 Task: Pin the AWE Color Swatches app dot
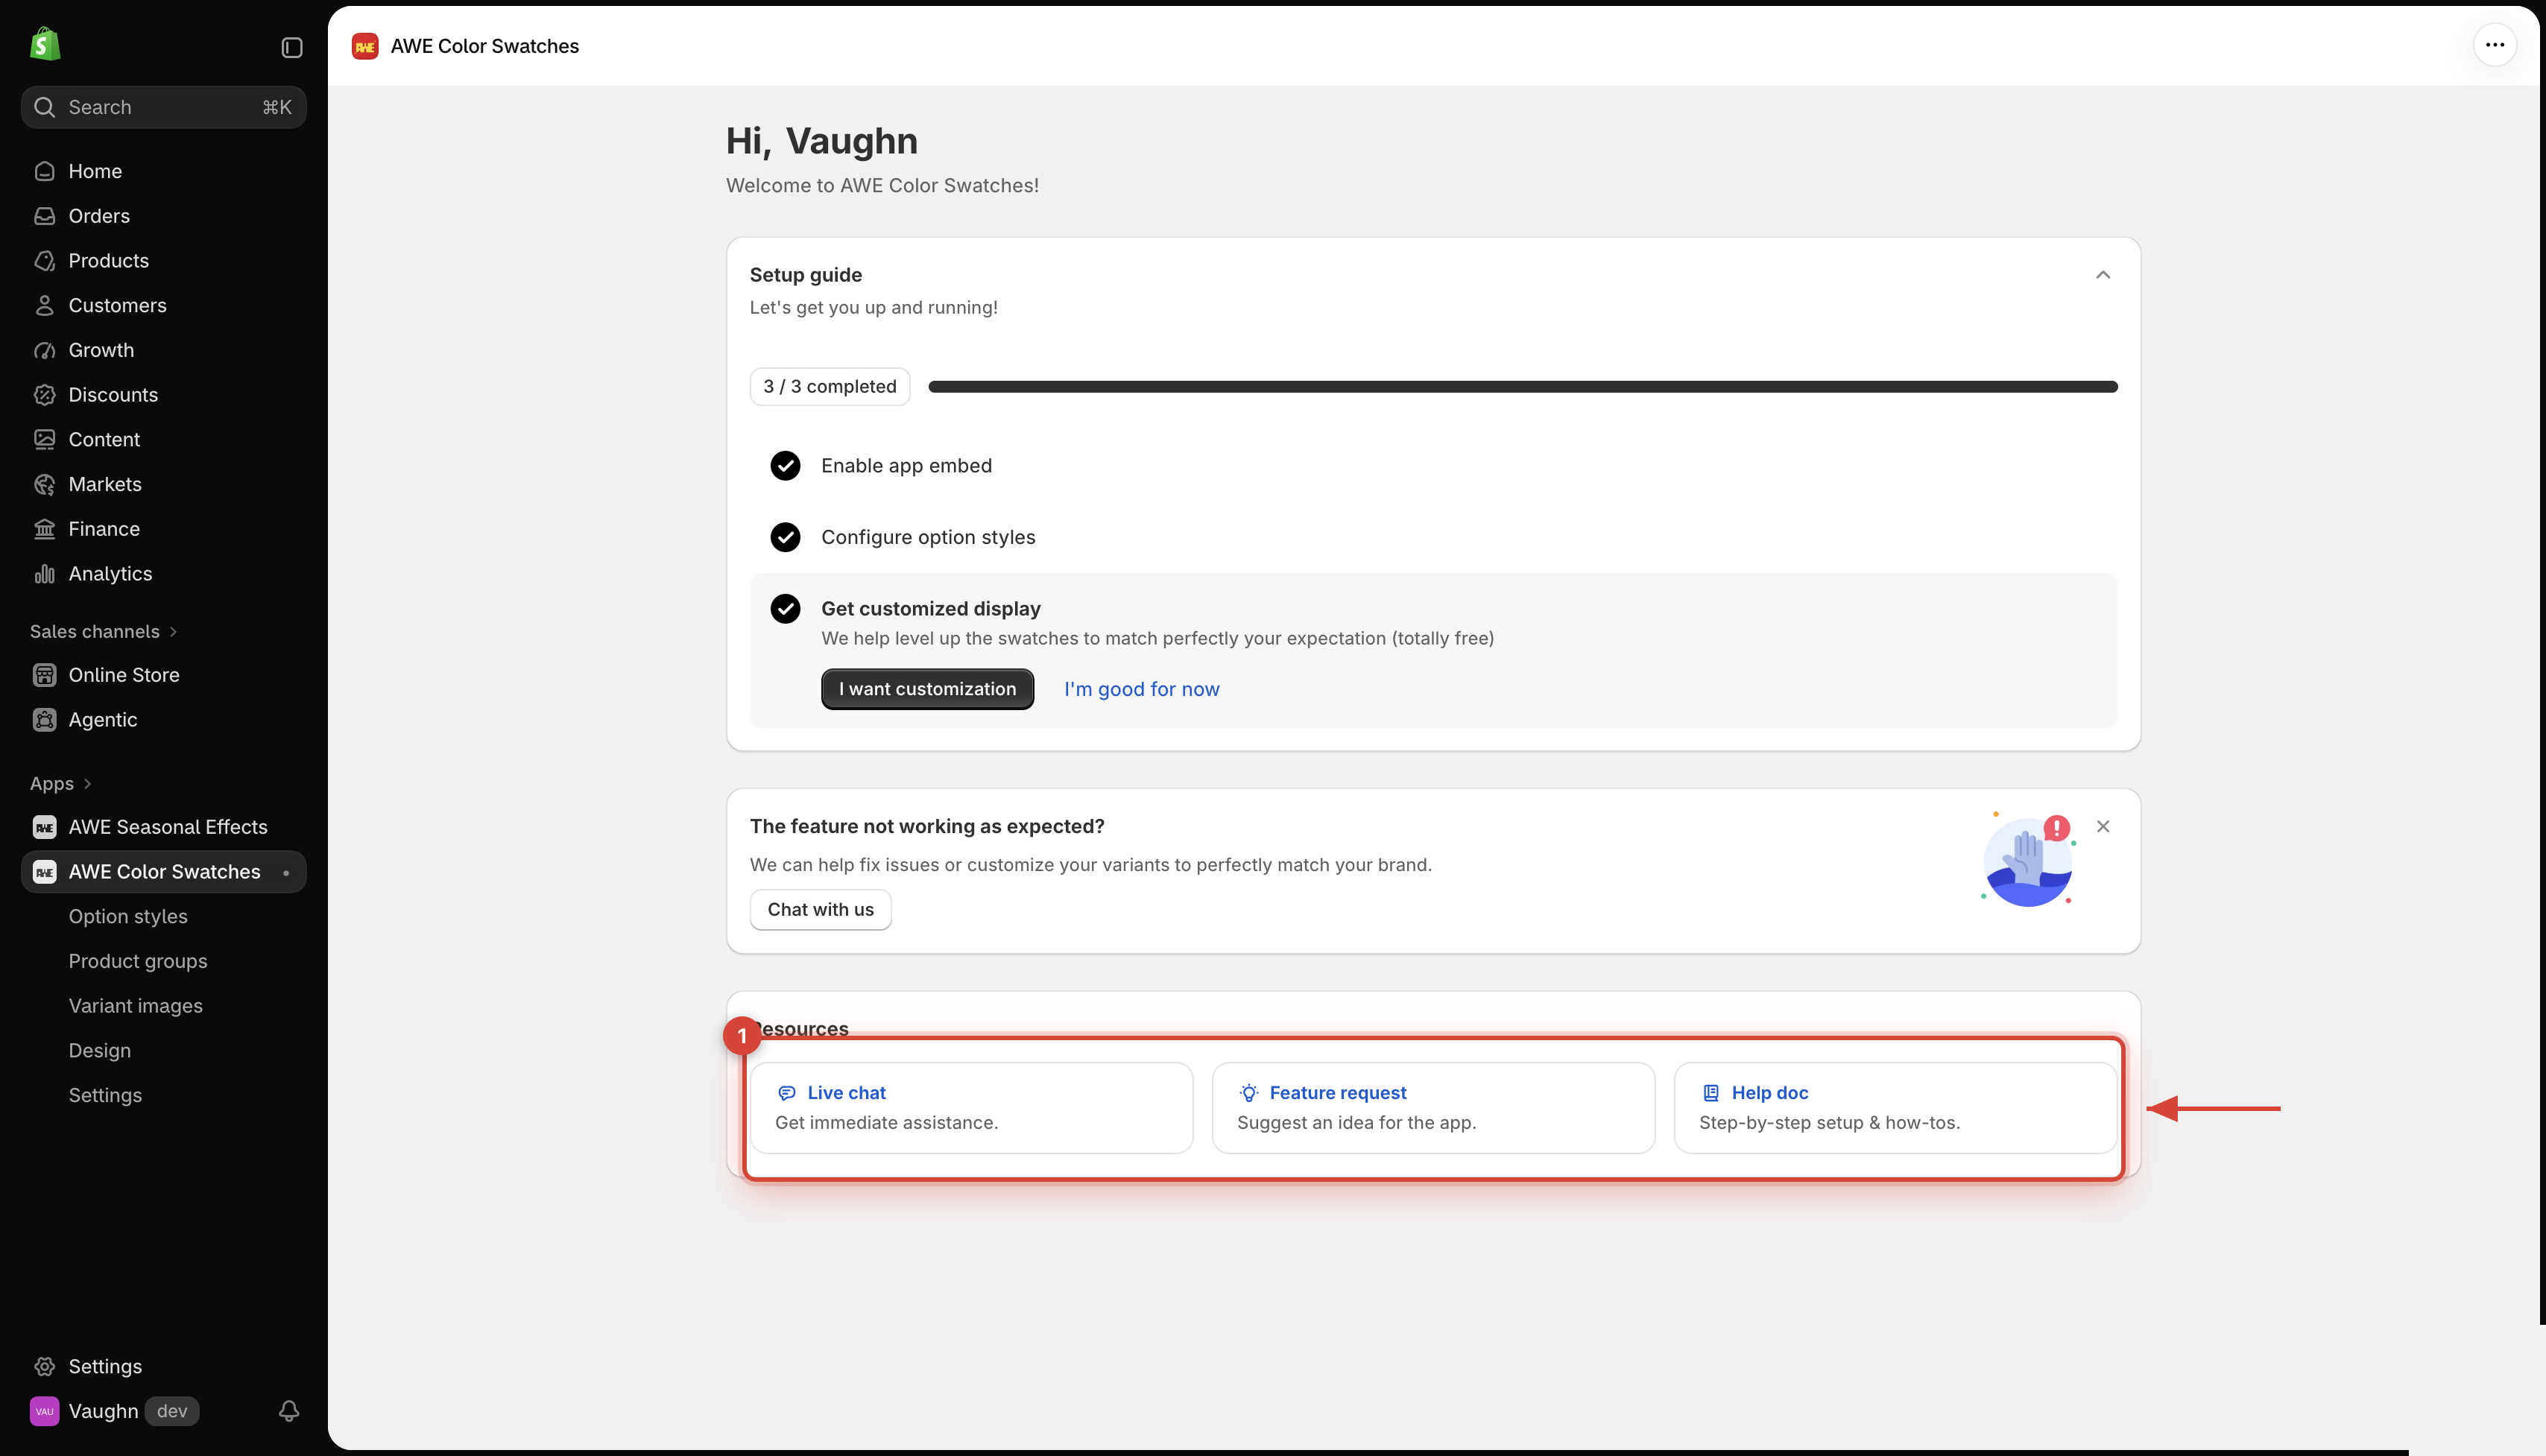pos(286,873)
